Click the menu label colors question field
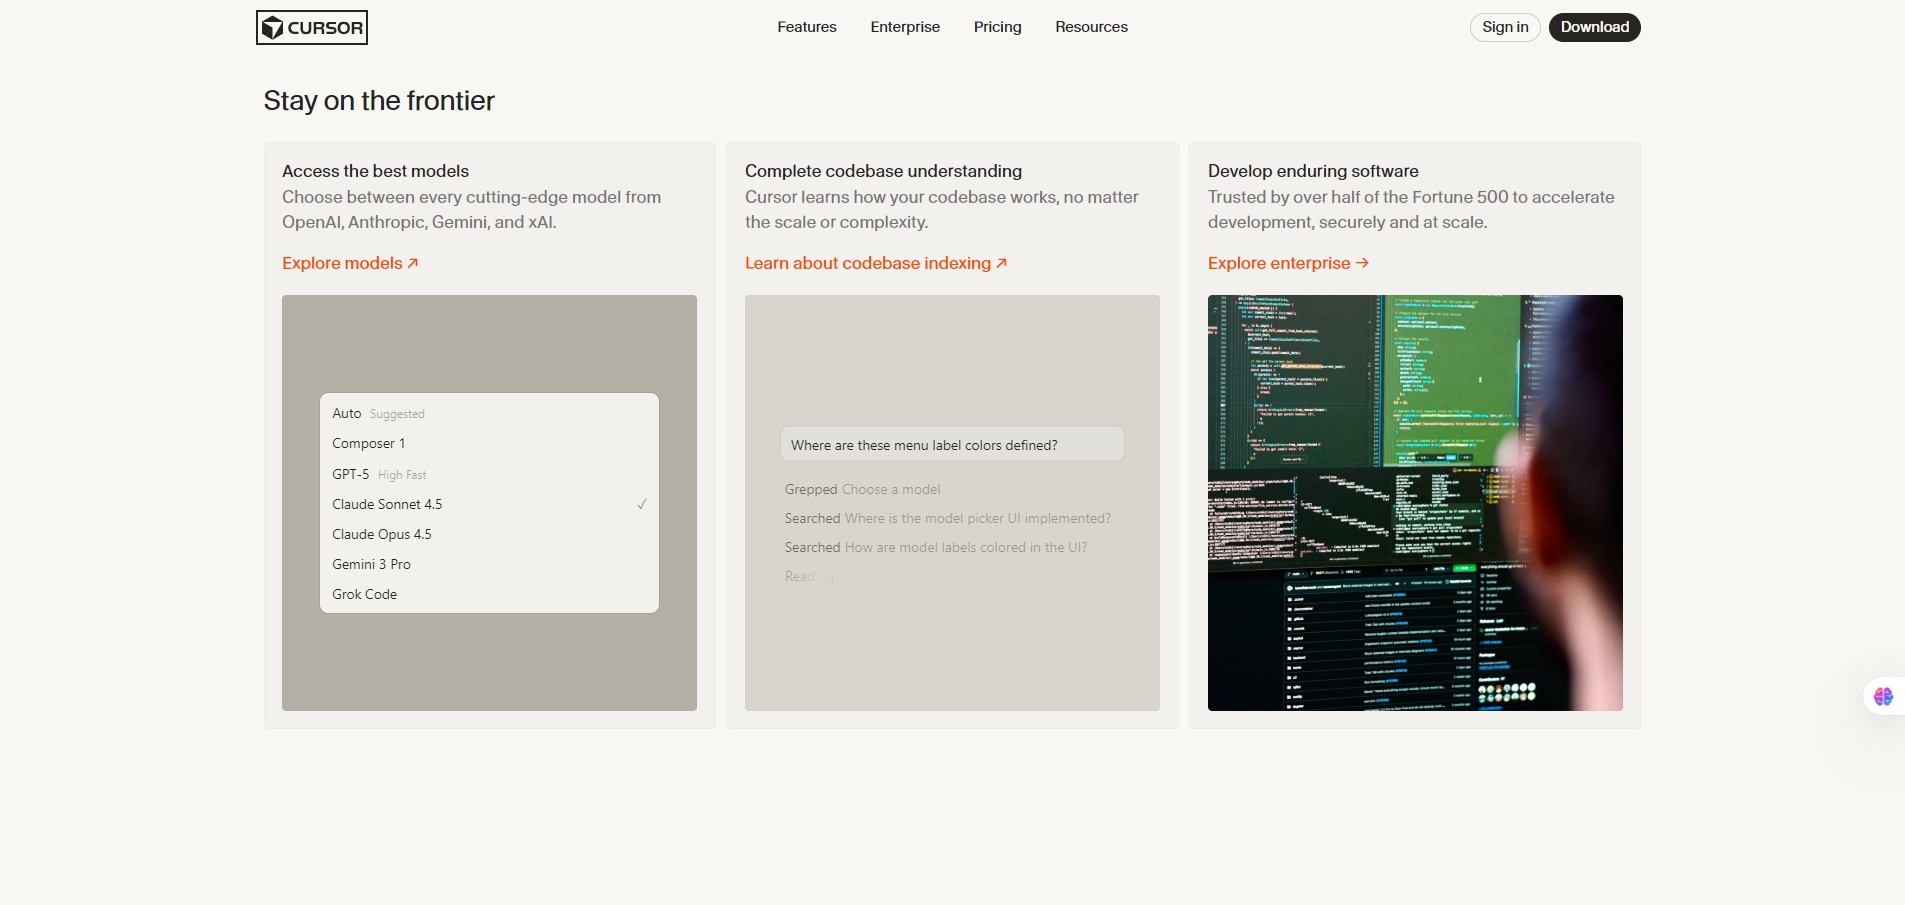Image resolution: width=1905 pixels, height=905 pixels. [952, 445]
